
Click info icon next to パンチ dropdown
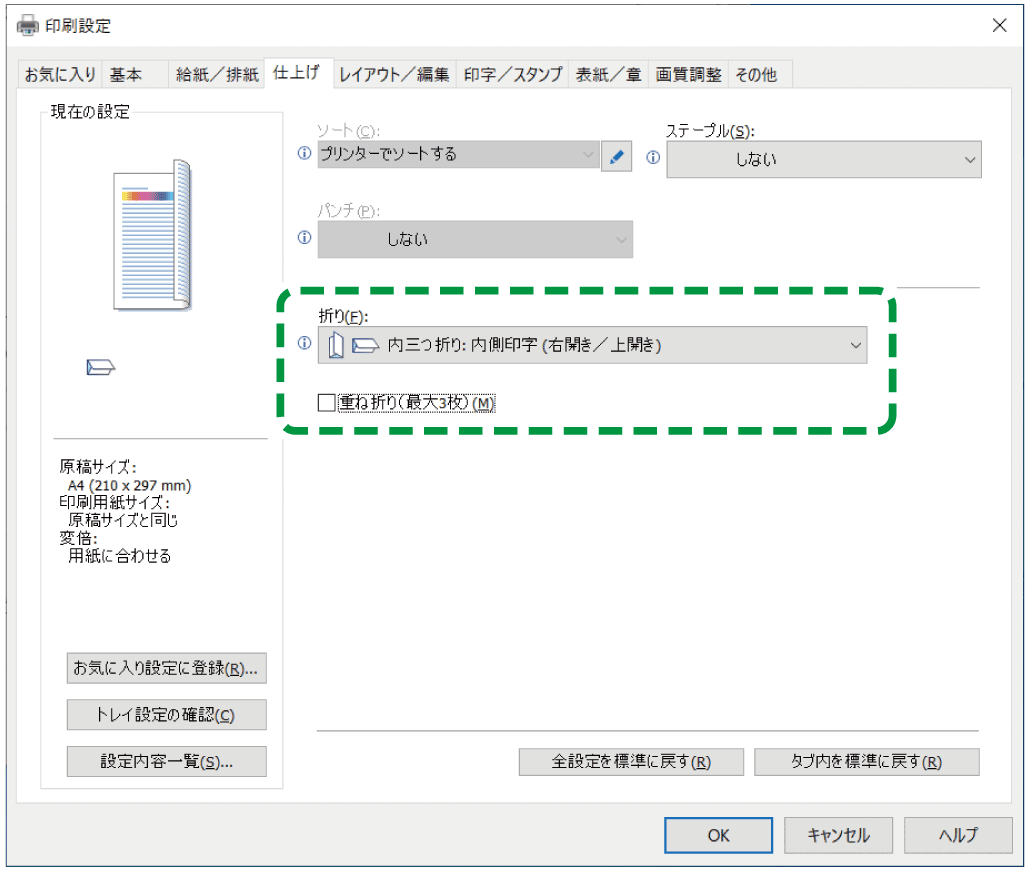pos(305,238)
